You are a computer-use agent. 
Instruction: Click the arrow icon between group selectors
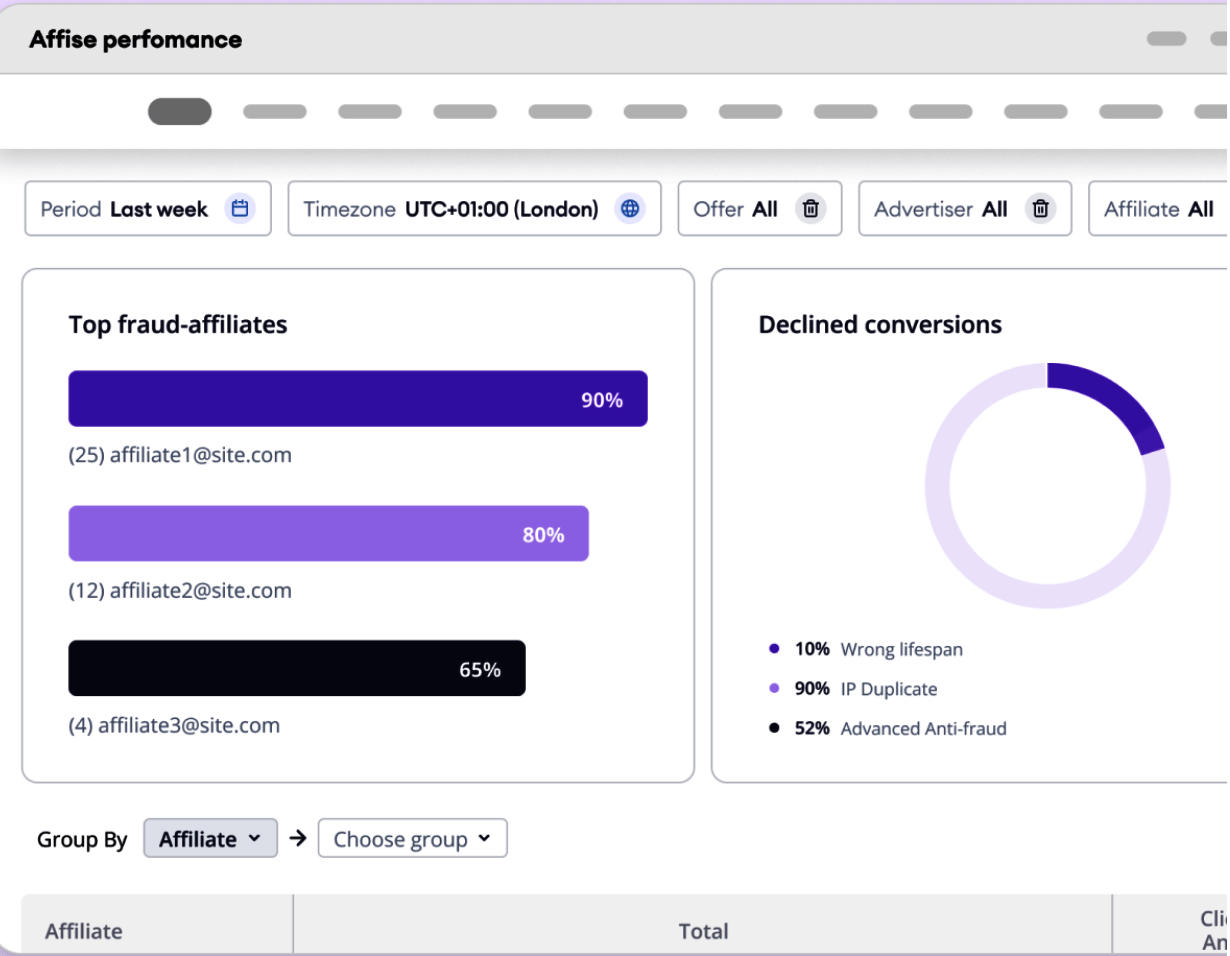(x=297, y=839)
